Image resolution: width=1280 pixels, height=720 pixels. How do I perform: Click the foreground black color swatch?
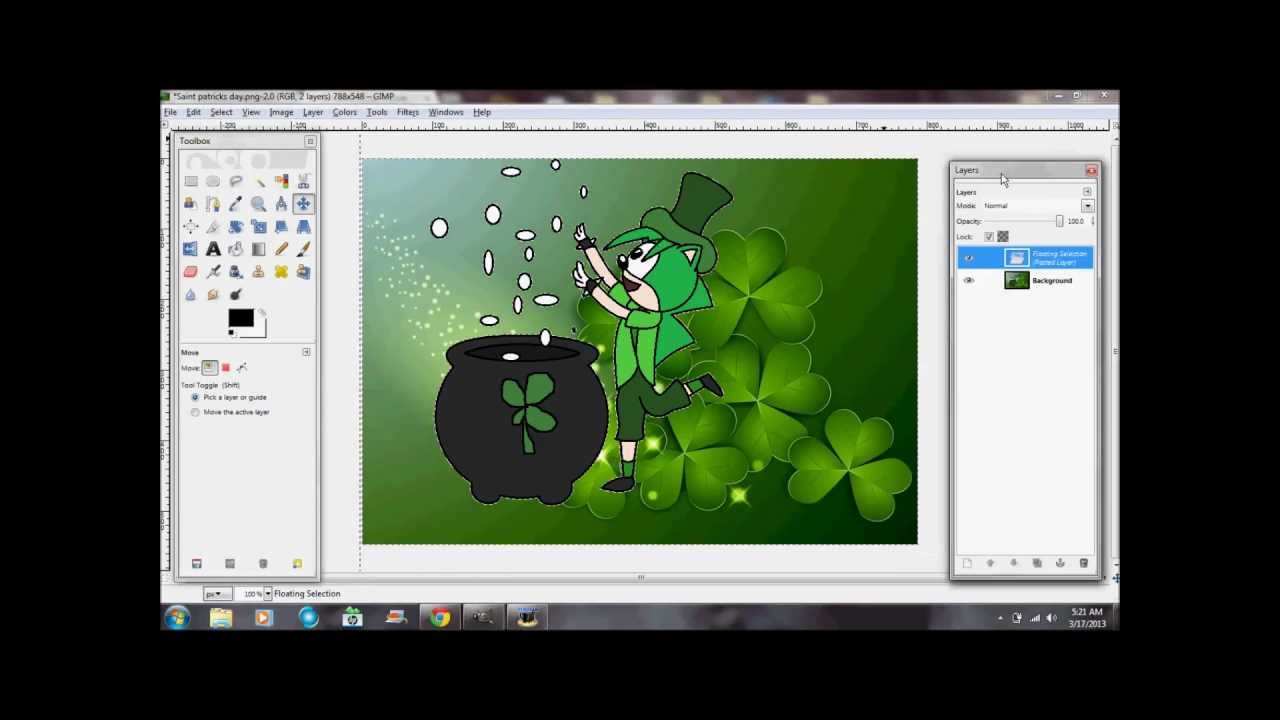[239, 318]
